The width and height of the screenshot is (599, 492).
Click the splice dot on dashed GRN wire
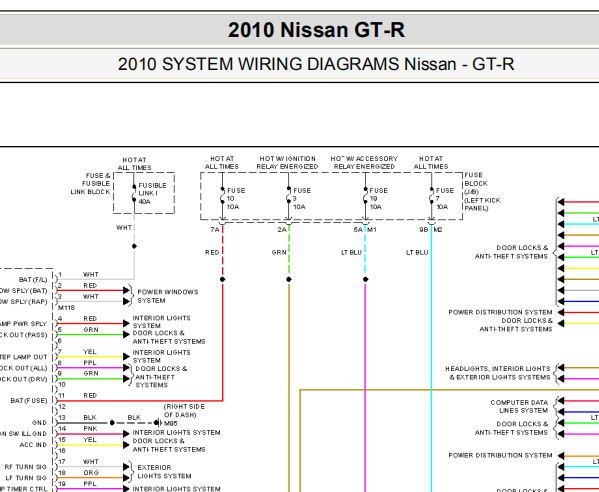pyautogui.click(x=289, y=279)
